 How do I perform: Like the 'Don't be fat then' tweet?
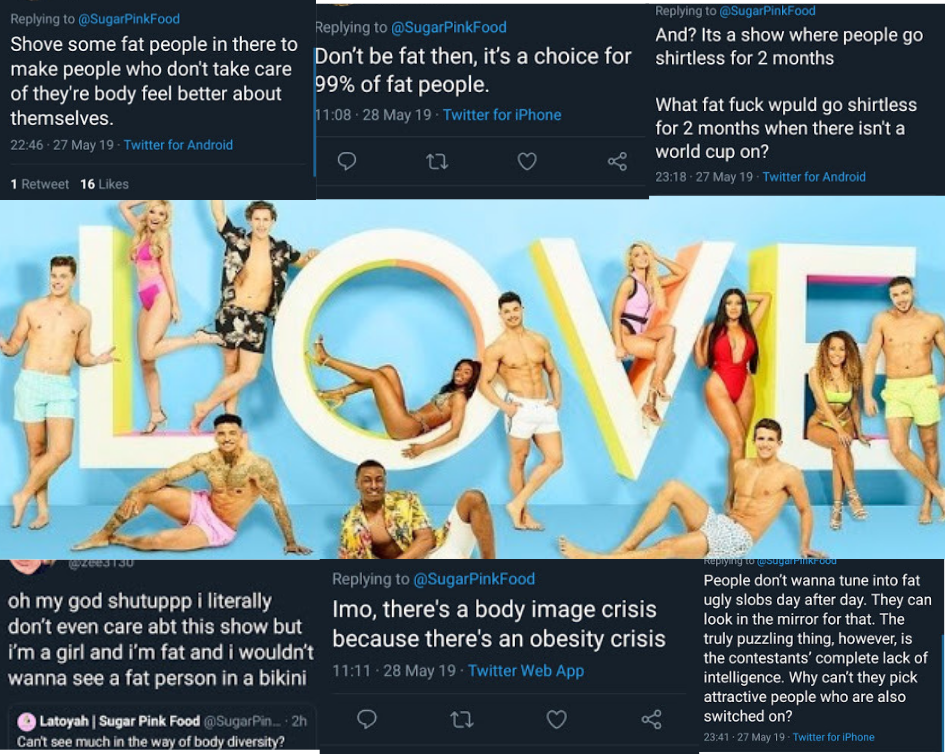[527, 162]
